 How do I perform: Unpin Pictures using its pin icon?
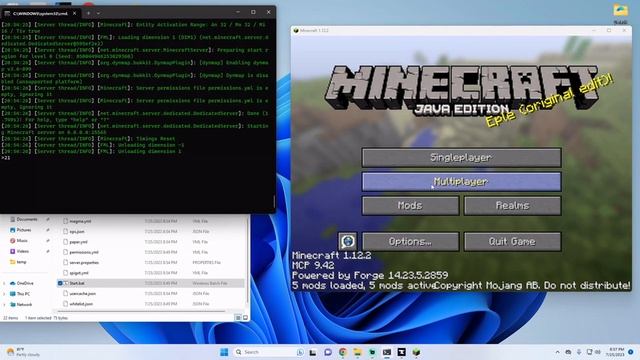(48, 230)
